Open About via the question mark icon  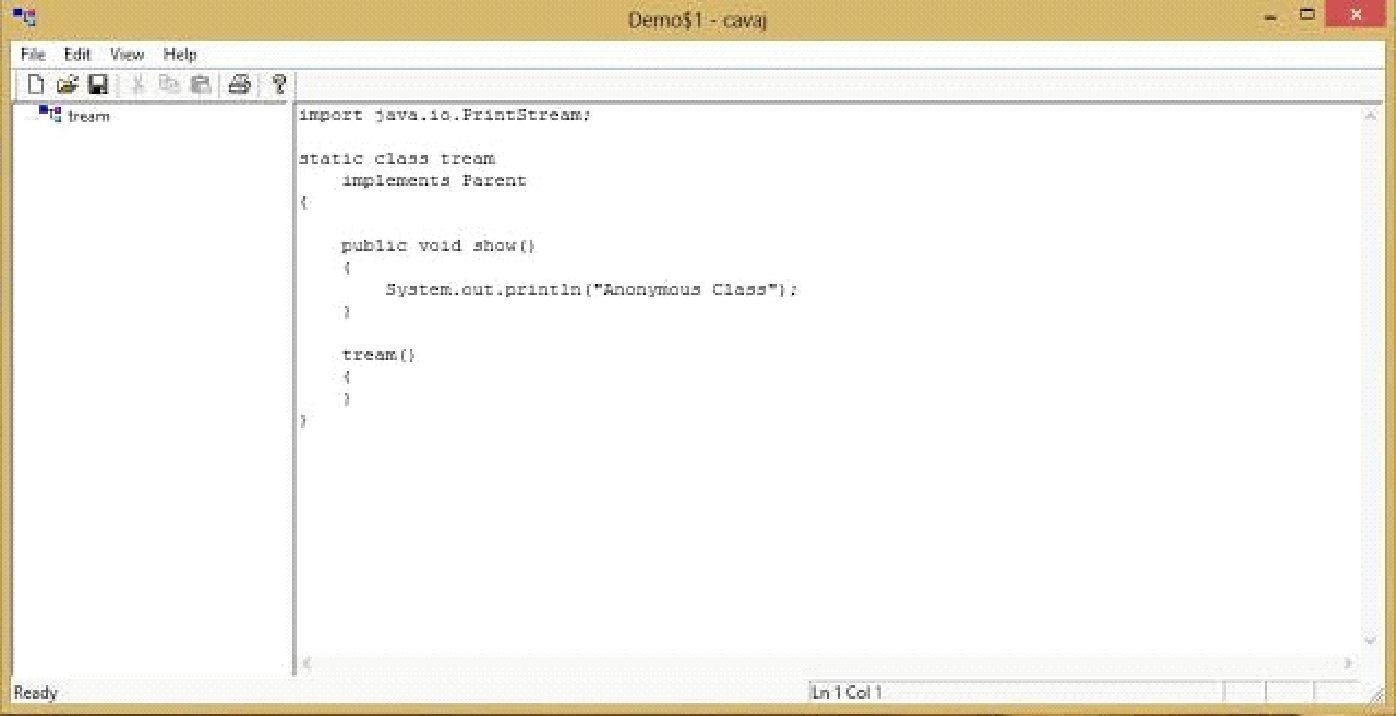pyautogui.click(x=279, y=85)
